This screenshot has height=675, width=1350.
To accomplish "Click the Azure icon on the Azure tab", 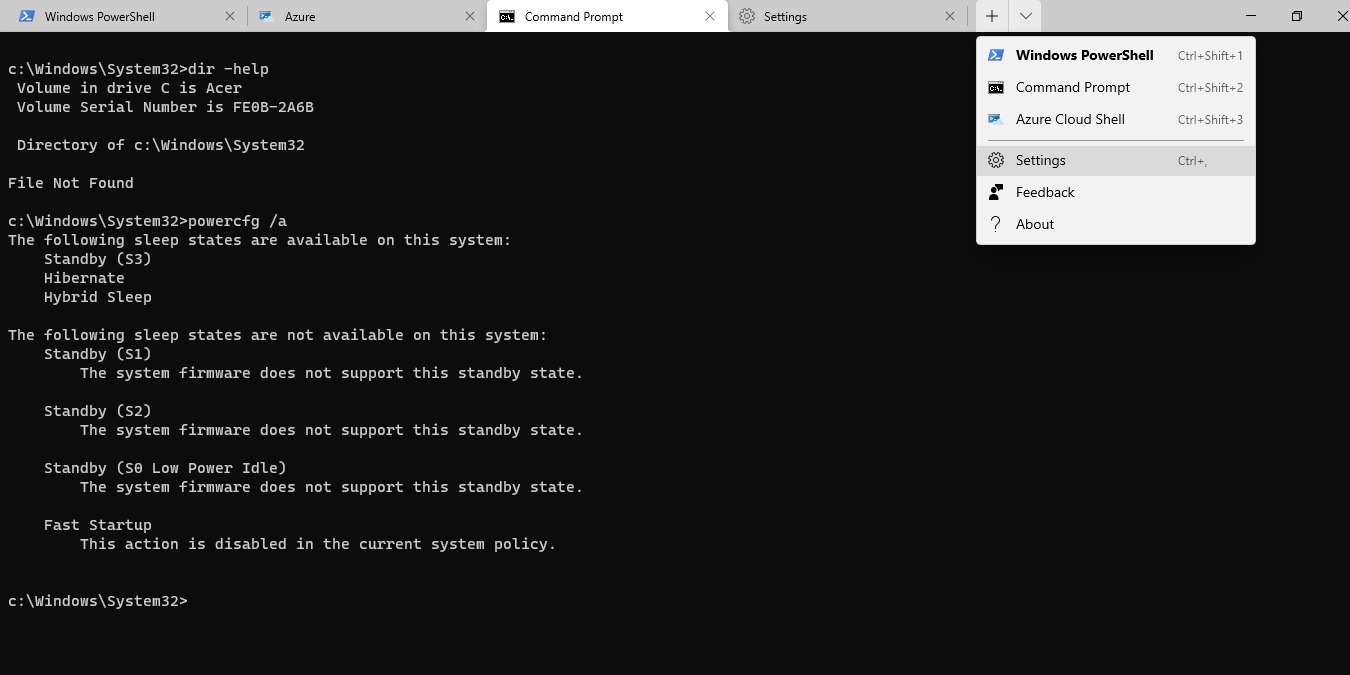I will [266, 16].
